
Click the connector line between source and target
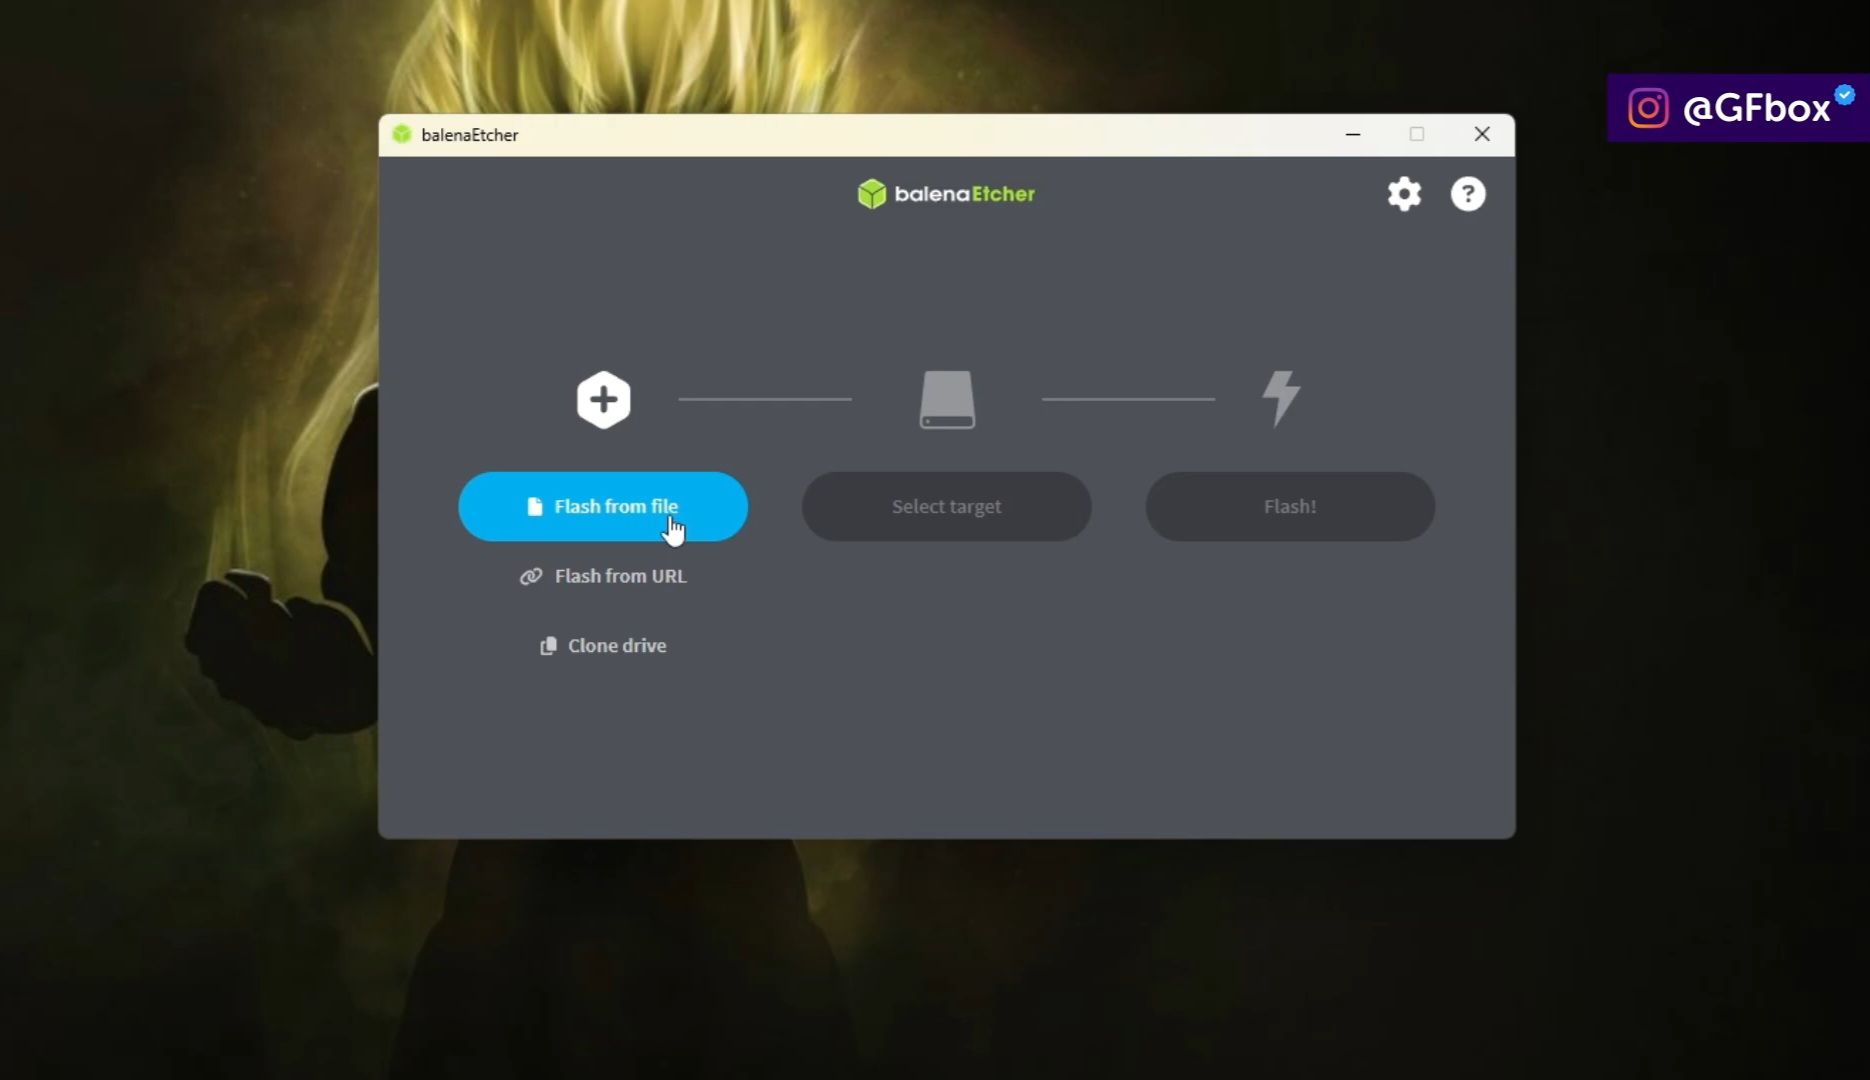765,399
